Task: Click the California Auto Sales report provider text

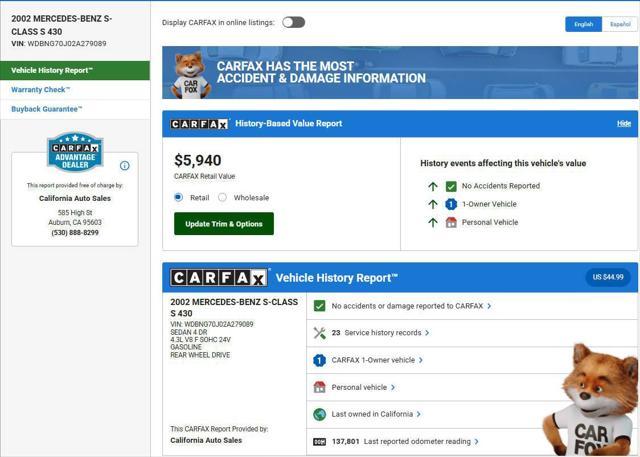Action: pos(206,440)
